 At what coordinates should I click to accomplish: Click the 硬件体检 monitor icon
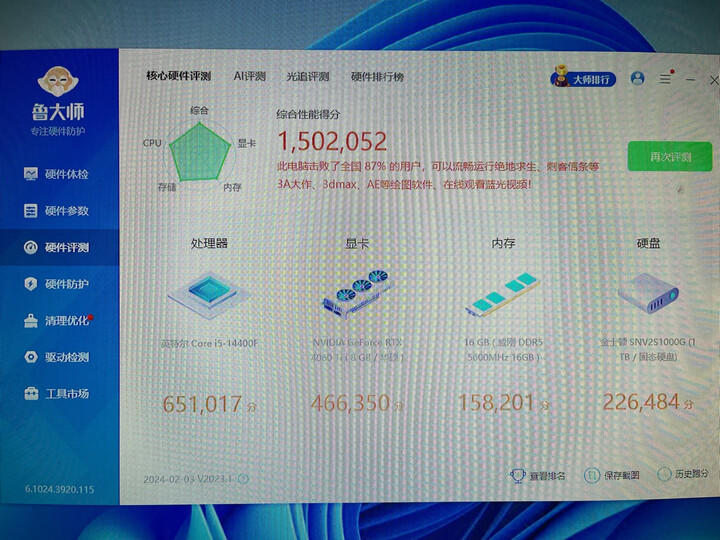(31, 174)
